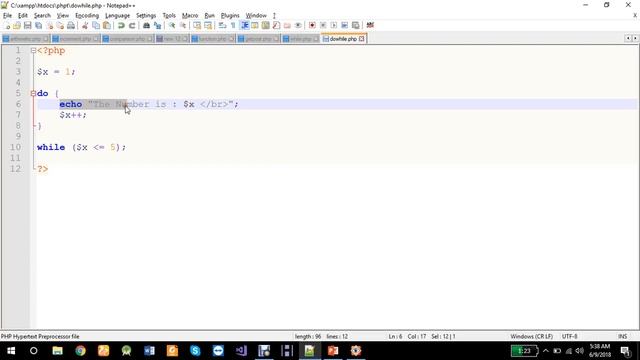Redo the edit with the Redo arrow

click(132, 25)
